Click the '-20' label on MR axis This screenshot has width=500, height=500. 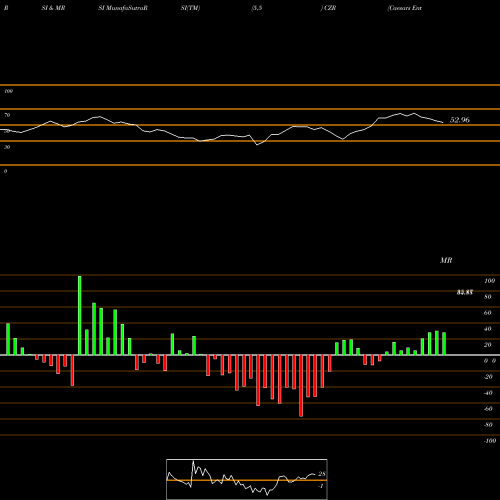pos(488,377)
